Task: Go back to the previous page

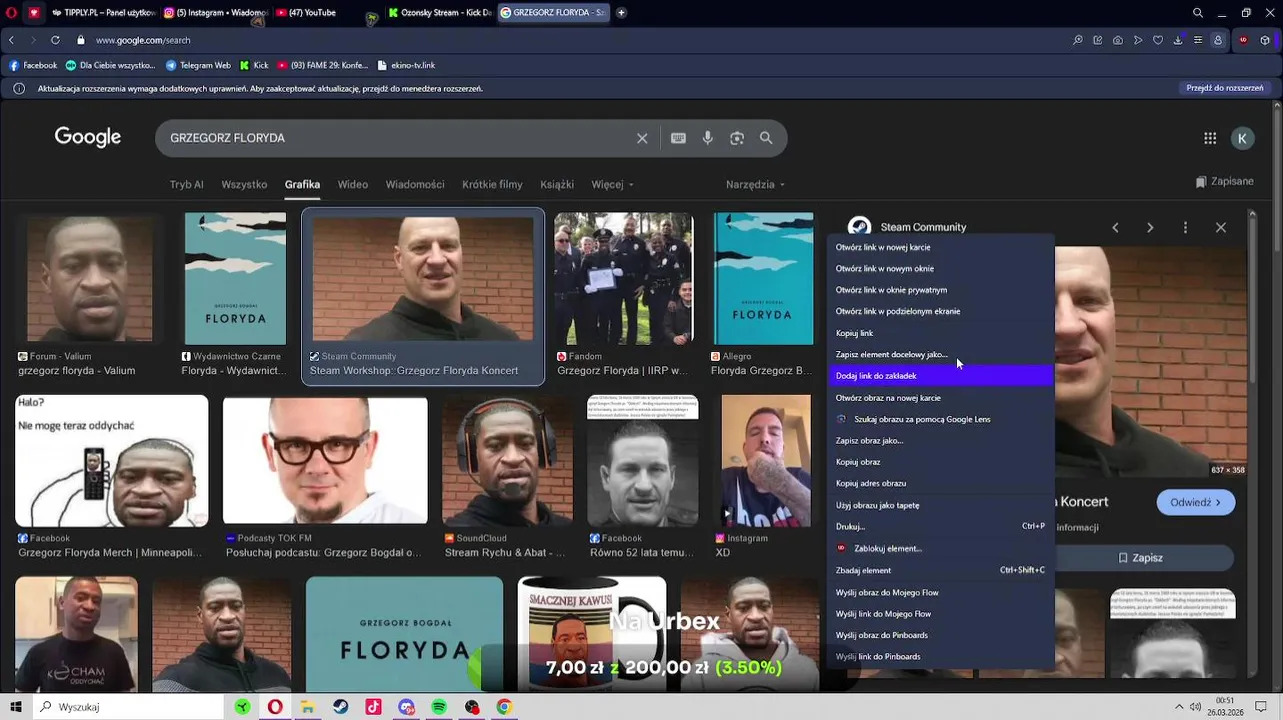Action: point(11,40)
